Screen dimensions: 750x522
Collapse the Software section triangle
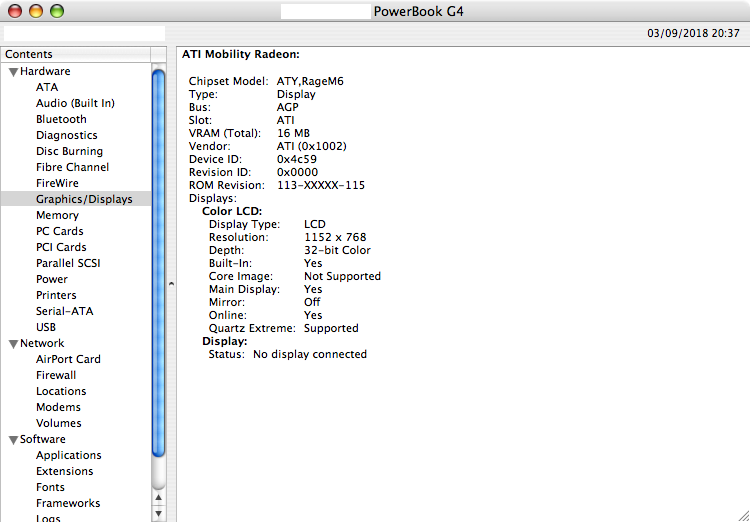14,440
